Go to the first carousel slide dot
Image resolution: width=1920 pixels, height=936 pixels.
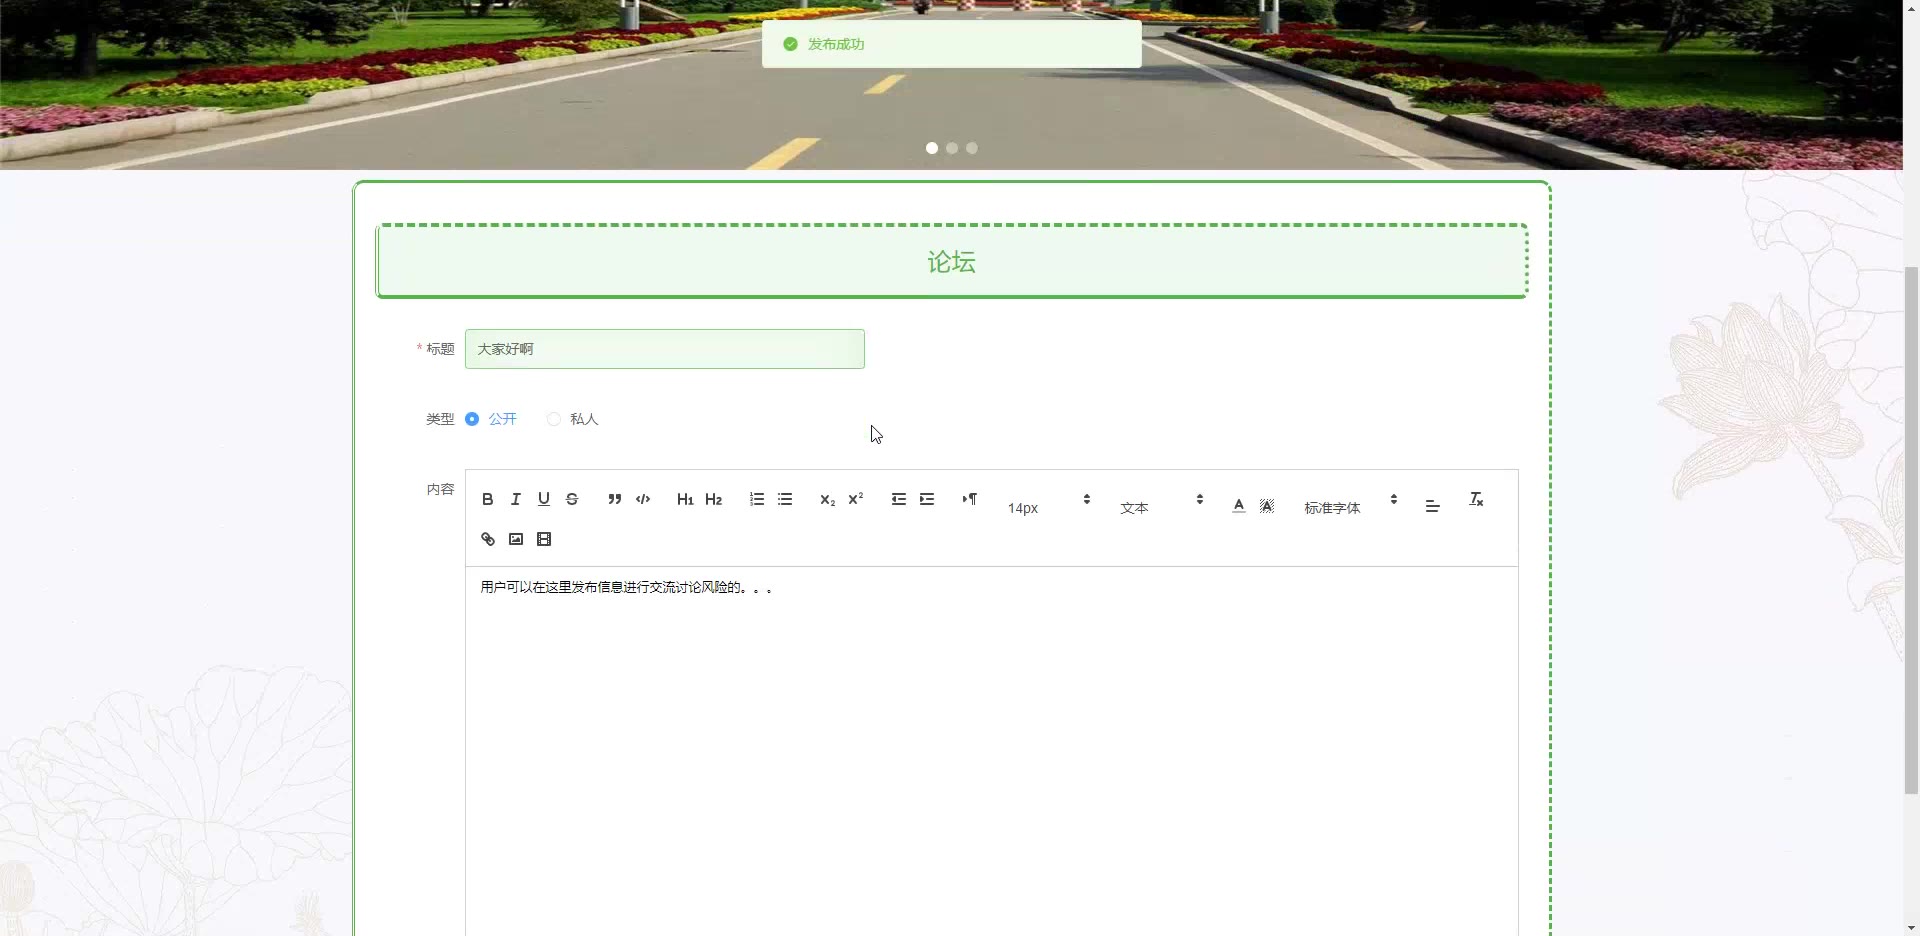point(932,148)
